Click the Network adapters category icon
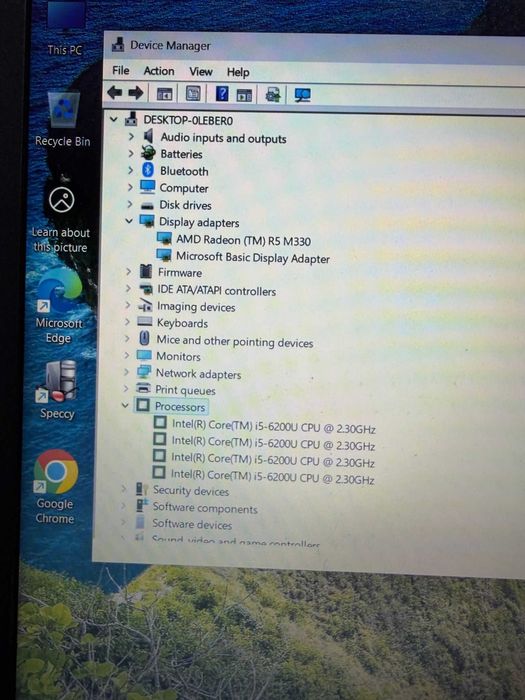 coord(144,372)
